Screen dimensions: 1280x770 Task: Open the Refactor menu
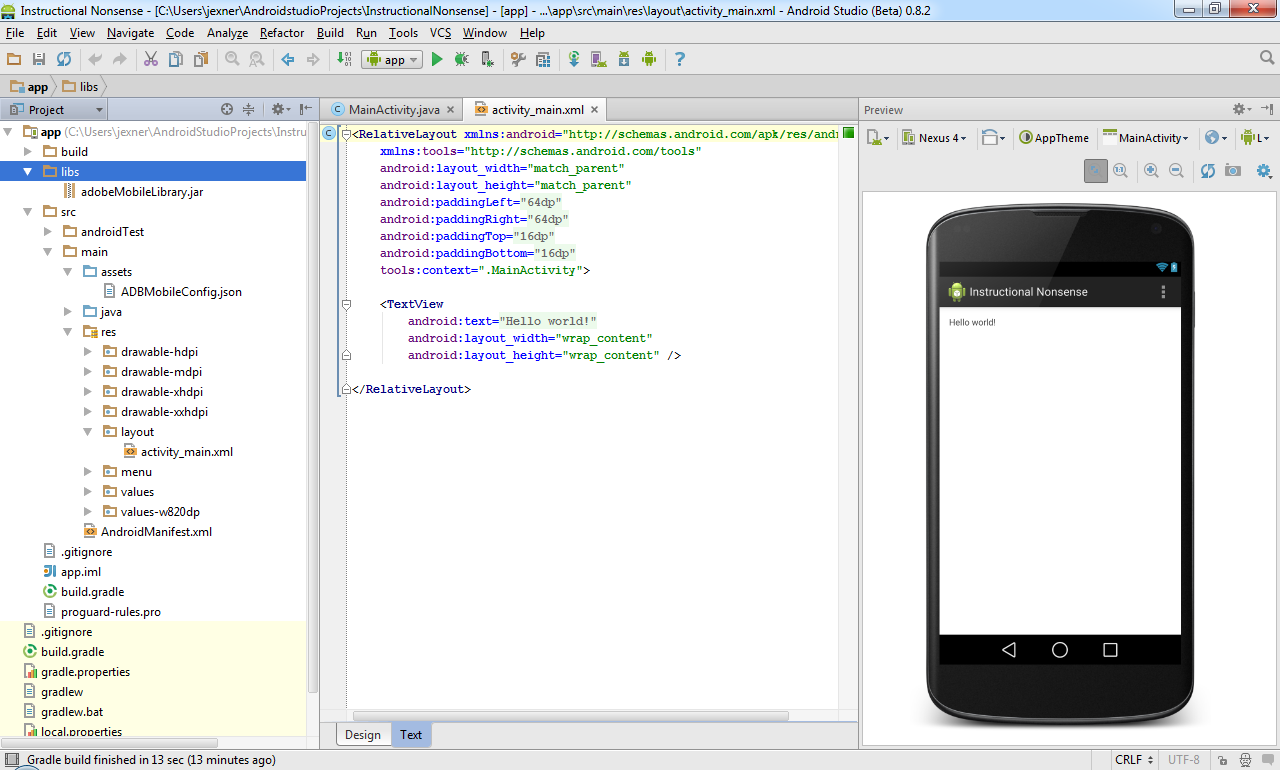coord(281,33)
